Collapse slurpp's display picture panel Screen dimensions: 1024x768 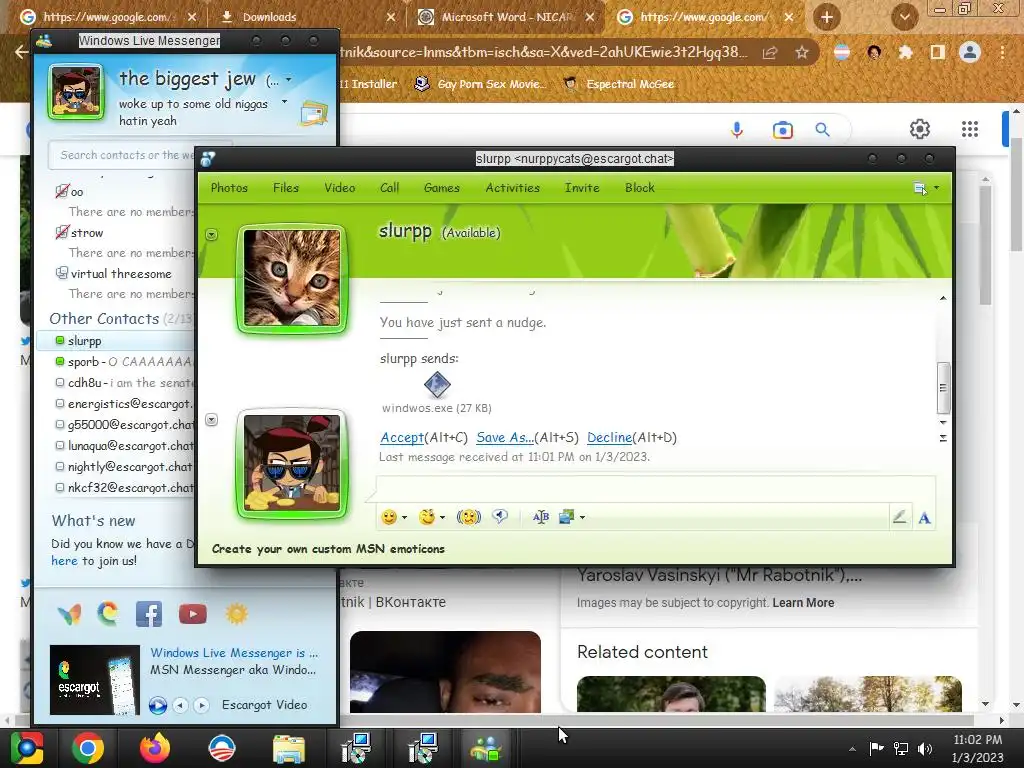212,234
